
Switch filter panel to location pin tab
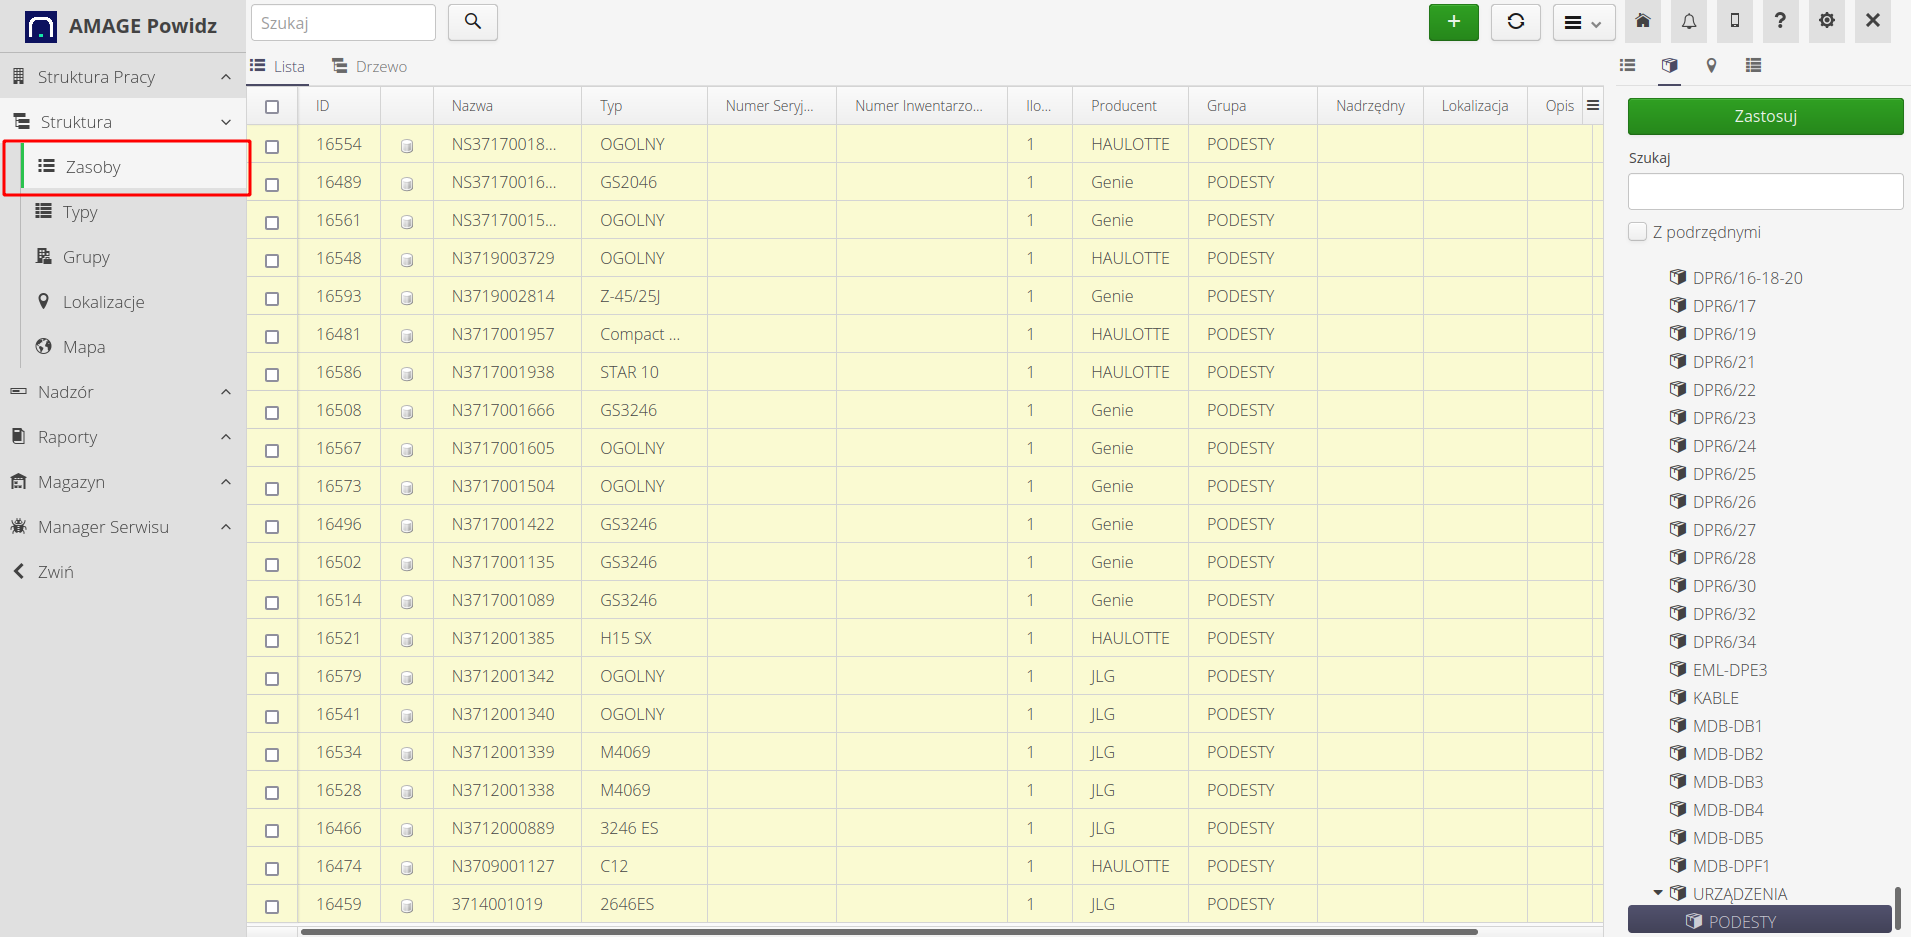click(1711, 65)
